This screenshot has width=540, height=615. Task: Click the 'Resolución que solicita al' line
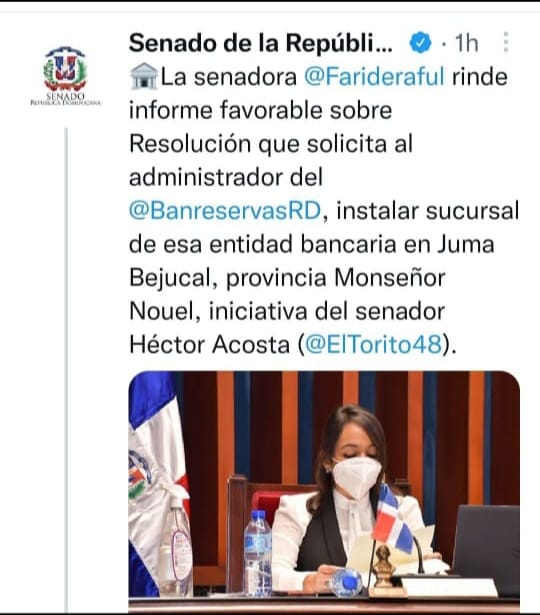click(x=271, y=144)
